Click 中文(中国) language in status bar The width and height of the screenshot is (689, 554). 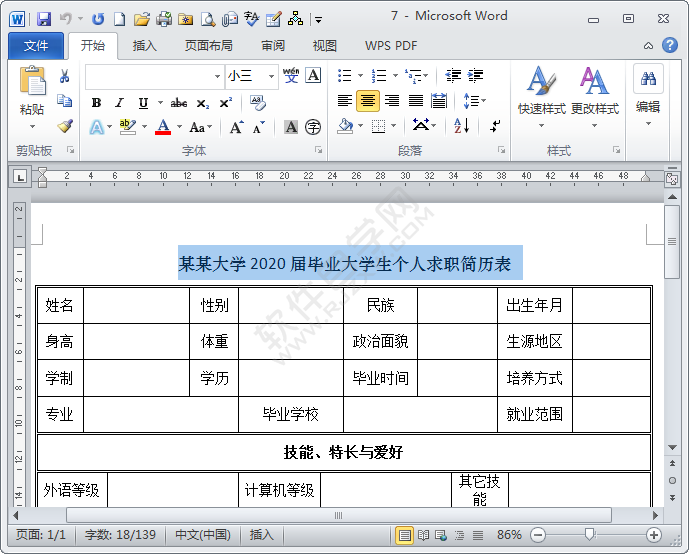click(x=203, y=535)
